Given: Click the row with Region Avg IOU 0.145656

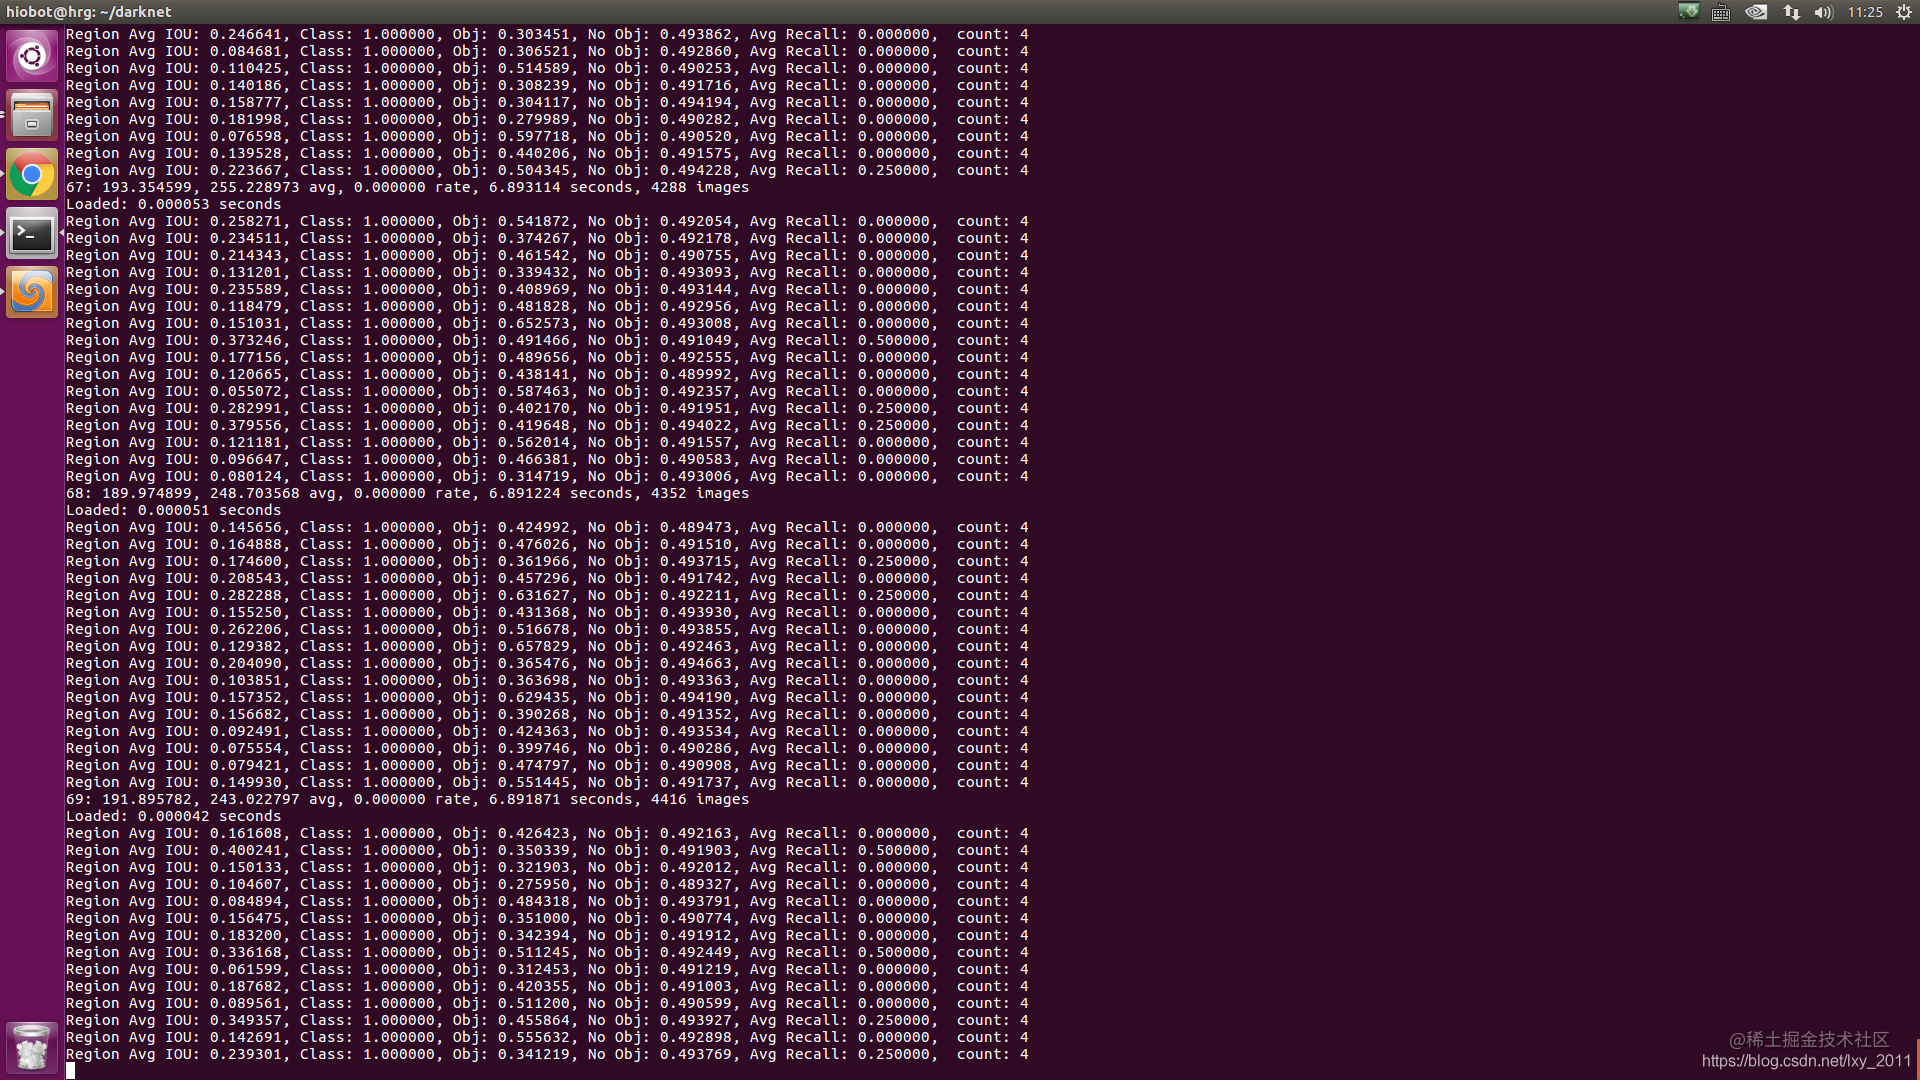Looking at the screenshot, I should tap(547, 527).
